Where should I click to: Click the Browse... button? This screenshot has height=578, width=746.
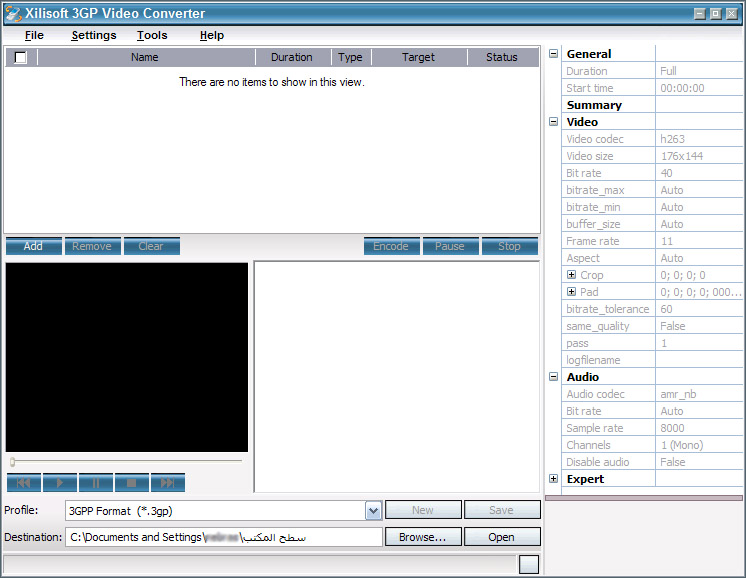point(423,537)
